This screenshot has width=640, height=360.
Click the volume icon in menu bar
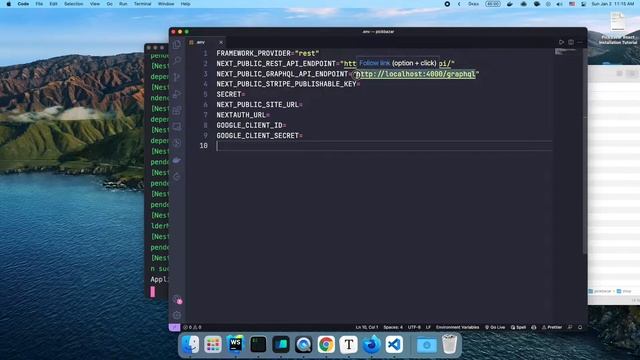coord(560,4)
